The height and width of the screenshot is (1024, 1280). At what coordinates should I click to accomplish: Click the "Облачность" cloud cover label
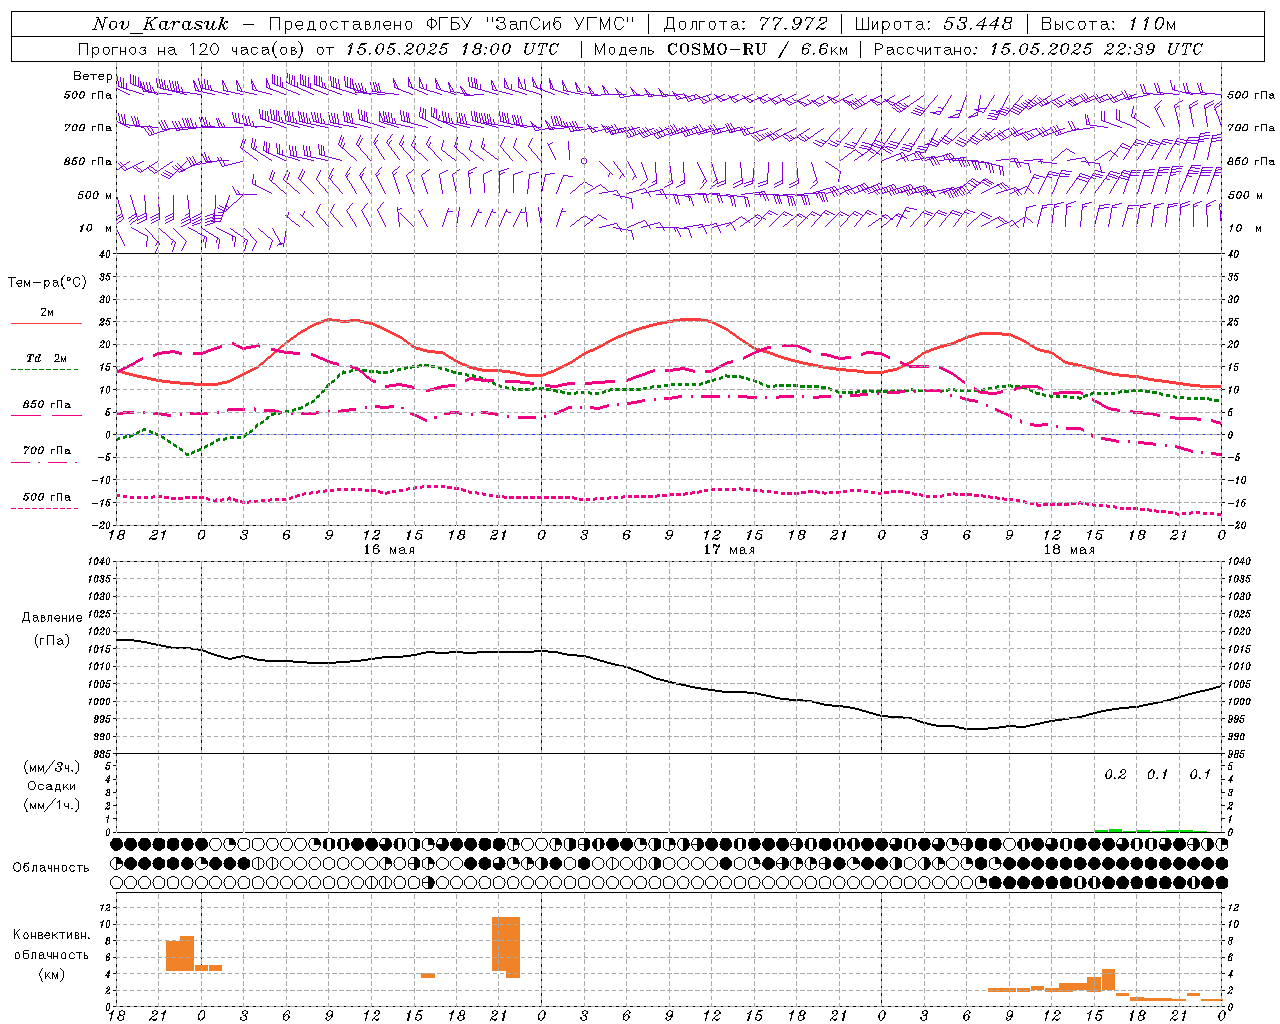[51, 868]
